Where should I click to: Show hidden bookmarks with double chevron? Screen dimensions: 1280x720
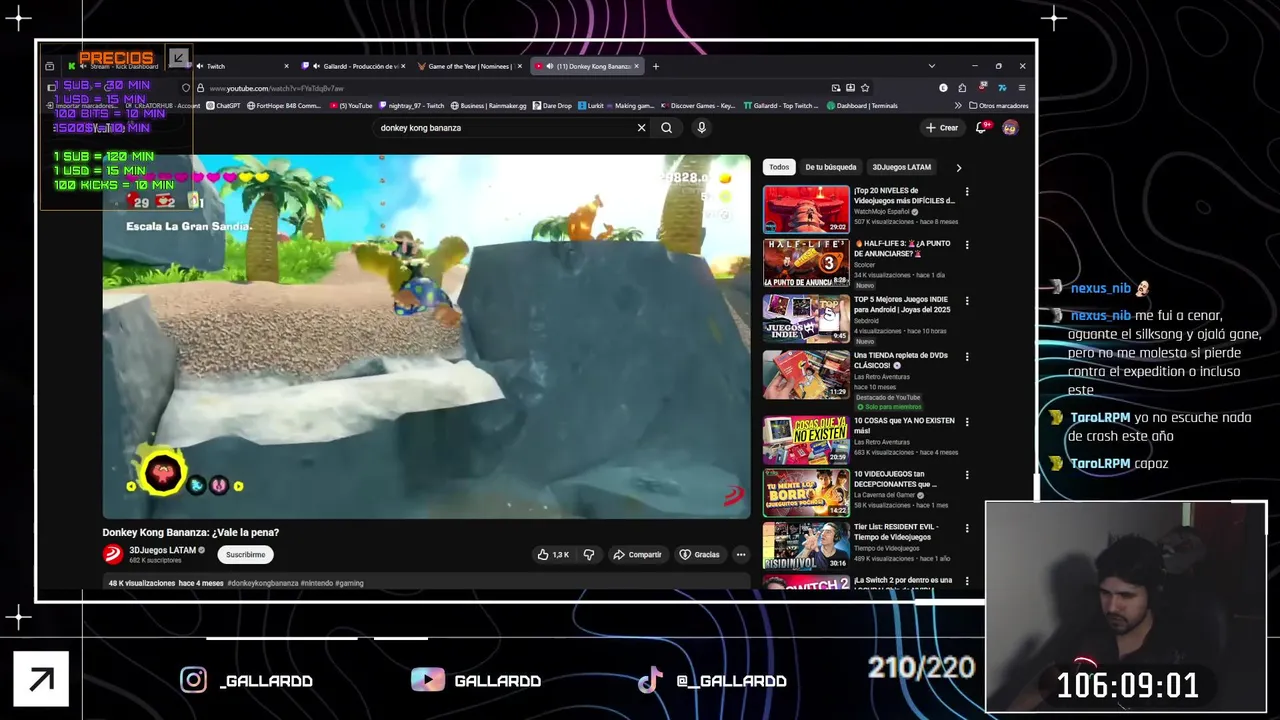click(958, 105)
